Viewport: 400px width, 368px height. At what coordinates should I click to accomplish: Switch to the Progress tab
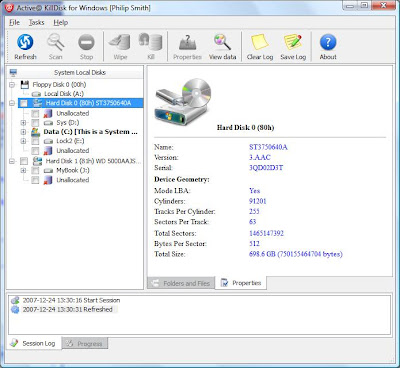[85, 343]
